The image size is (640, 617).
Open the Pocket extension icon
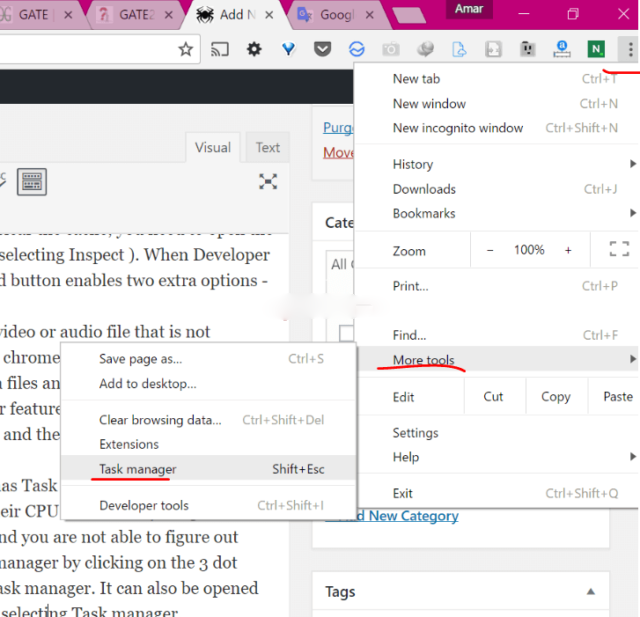click(x=322, y=49)
